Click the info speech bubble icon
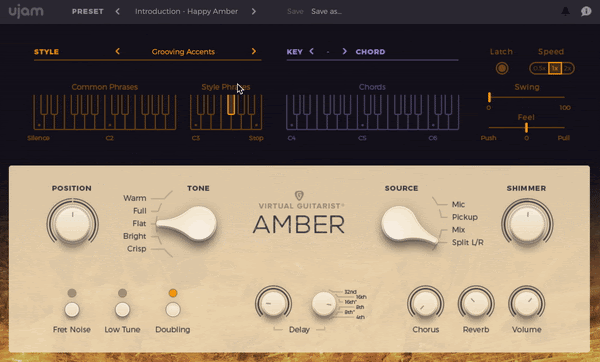 pyautogui.click(x=586, y=11)
